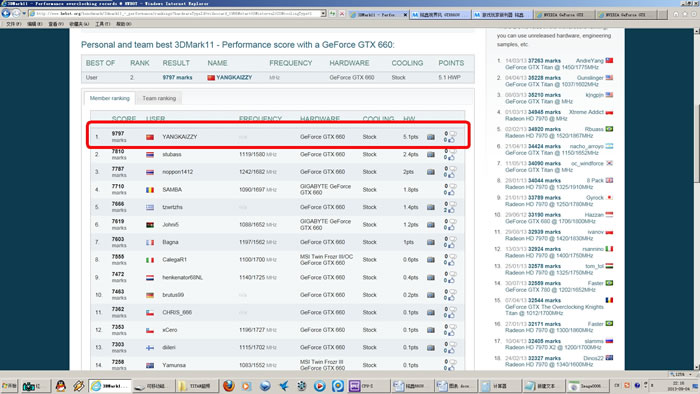This screenshot has width=700, height=394.
Task: Open second NVIDIA GeForce browser tab
Action: [625, 15]
